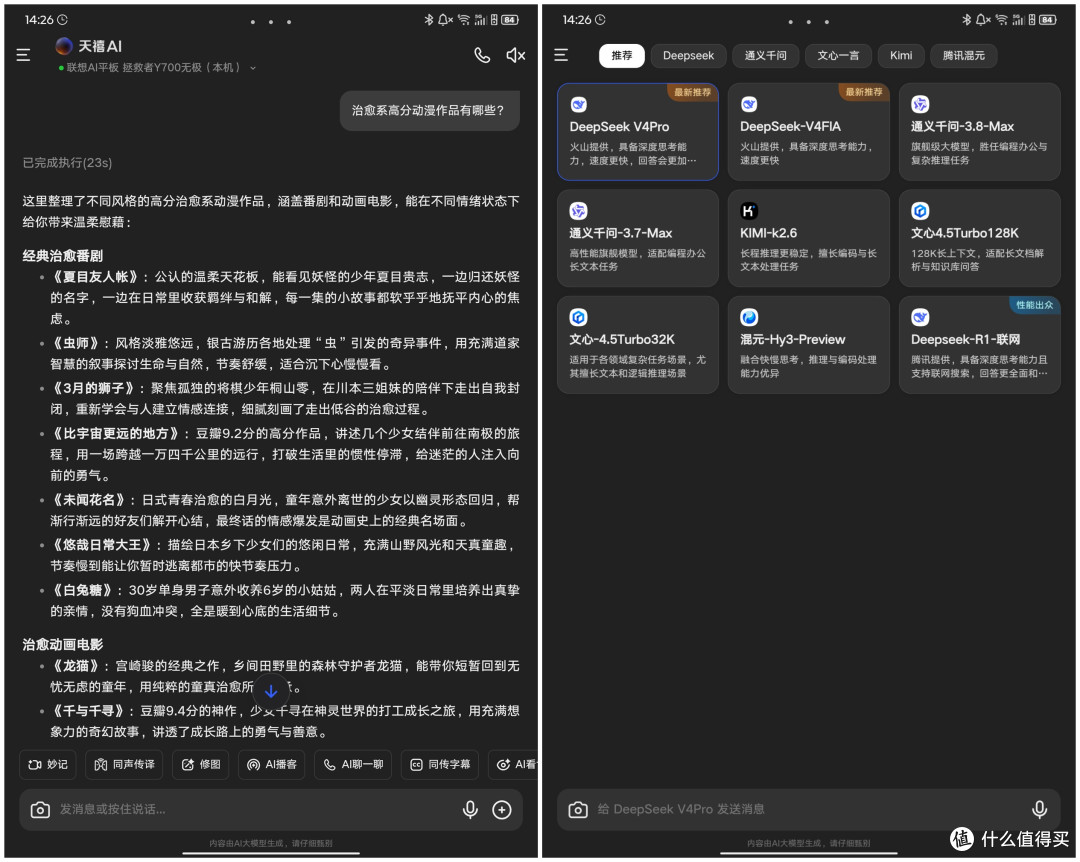
Task: Tap the 《夏目友人帐》 title in the answer
Action: point(96,277)
